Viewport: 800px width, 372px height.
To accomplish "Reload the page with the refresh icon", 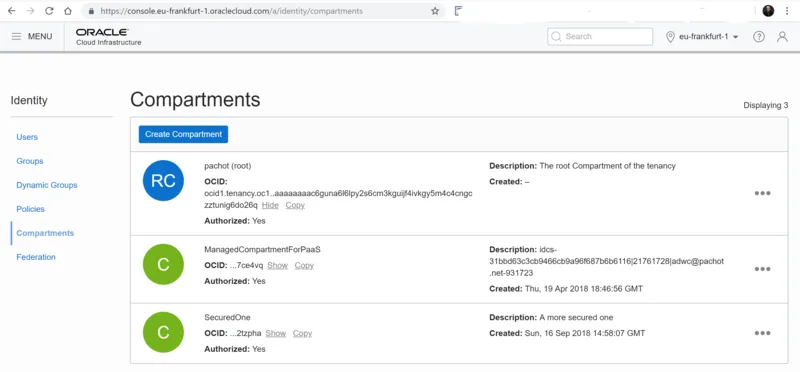I will click(49, 11).
